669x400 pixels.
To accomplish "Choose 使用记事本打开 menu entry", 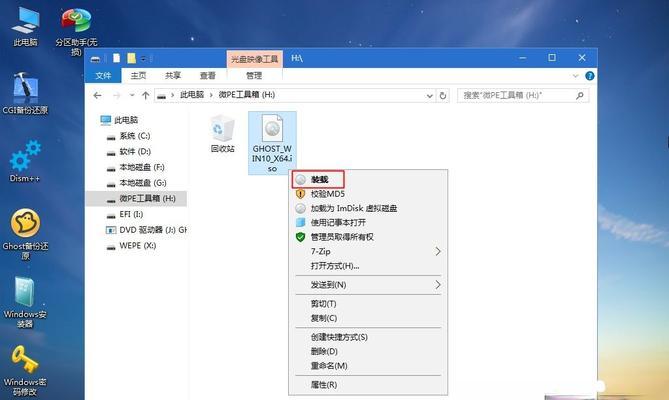I will point(368,223).
